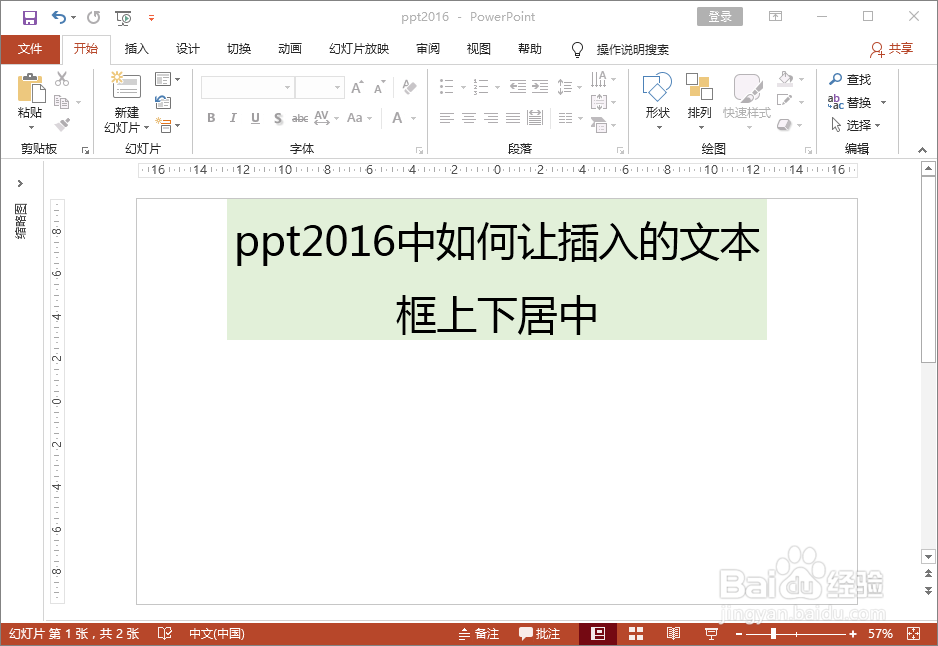938x646 pixels.
Task: Open the shape effects menu
Action: pos(791,124)
